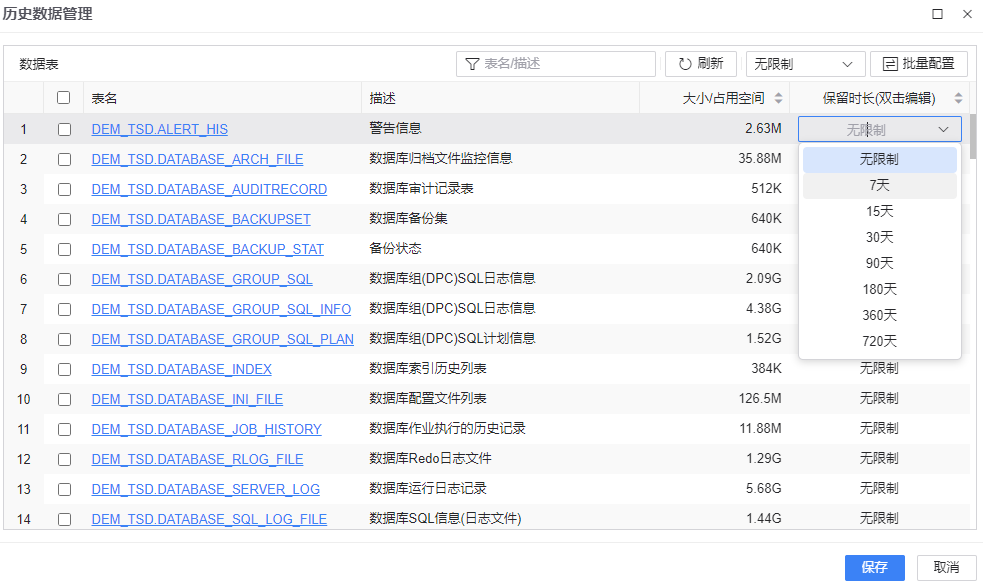The width and height of the screenshot is (983, 586).
Task: Check the box for DEM_TSD.ALERT_HIS row
Action: (65, 129)
